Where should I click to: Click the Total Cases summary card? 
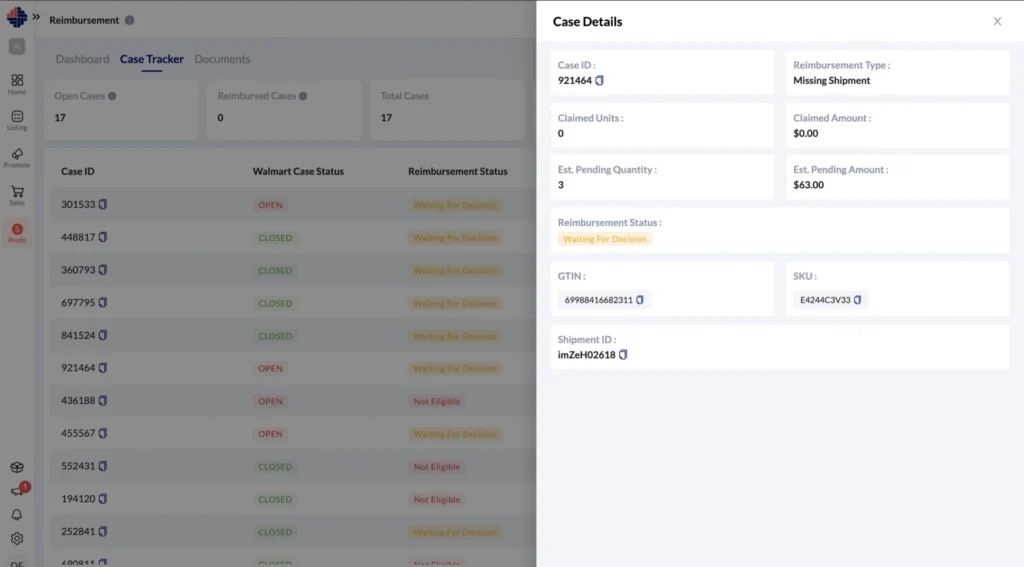click(x=448, y=110)
